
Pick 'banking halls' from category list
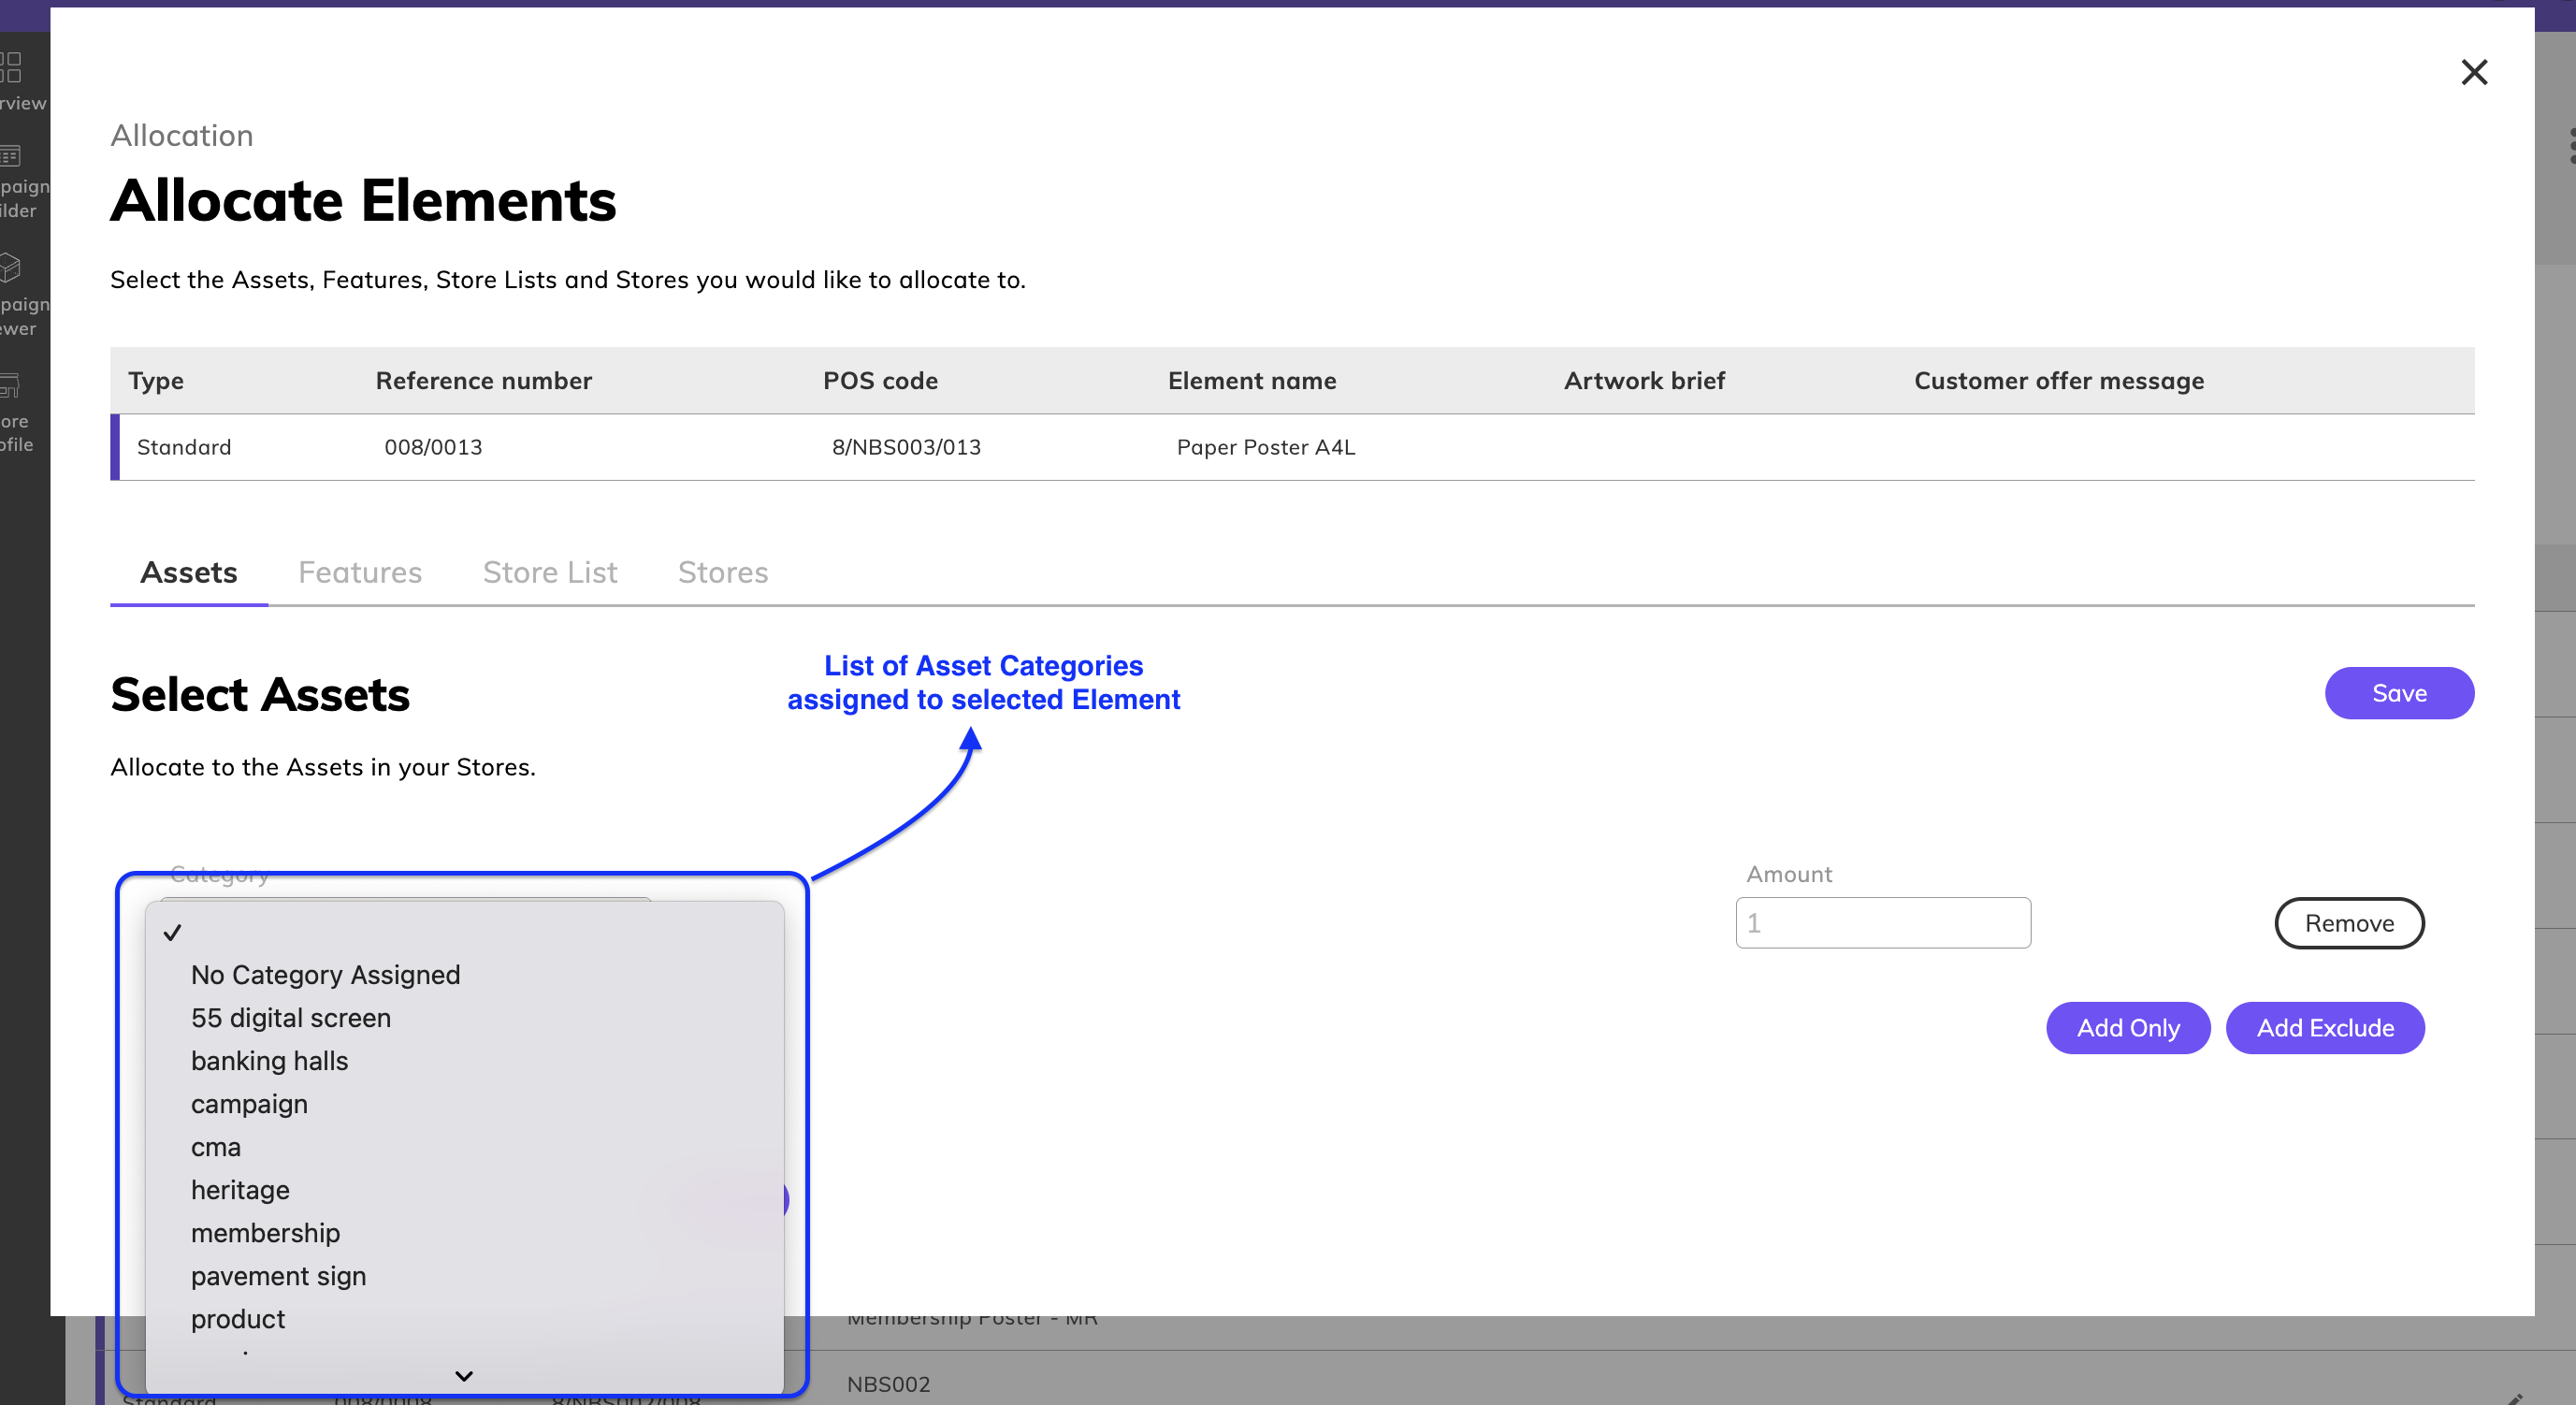[x=269, y=1061]
